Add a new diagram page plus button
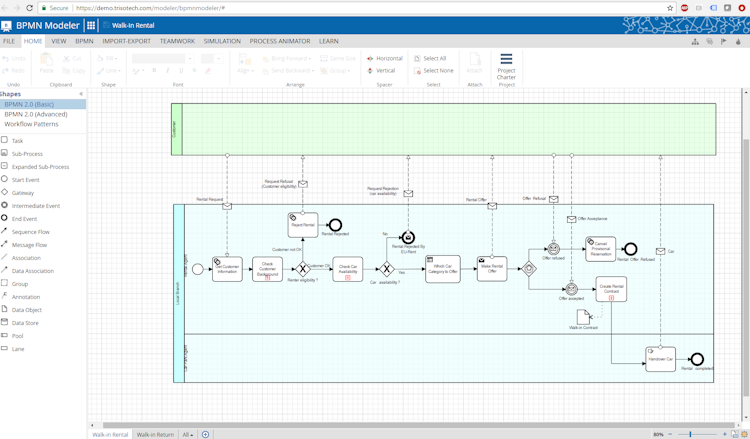Image resolution: width=750 pixels, height=439 pixels. (205, 434)
